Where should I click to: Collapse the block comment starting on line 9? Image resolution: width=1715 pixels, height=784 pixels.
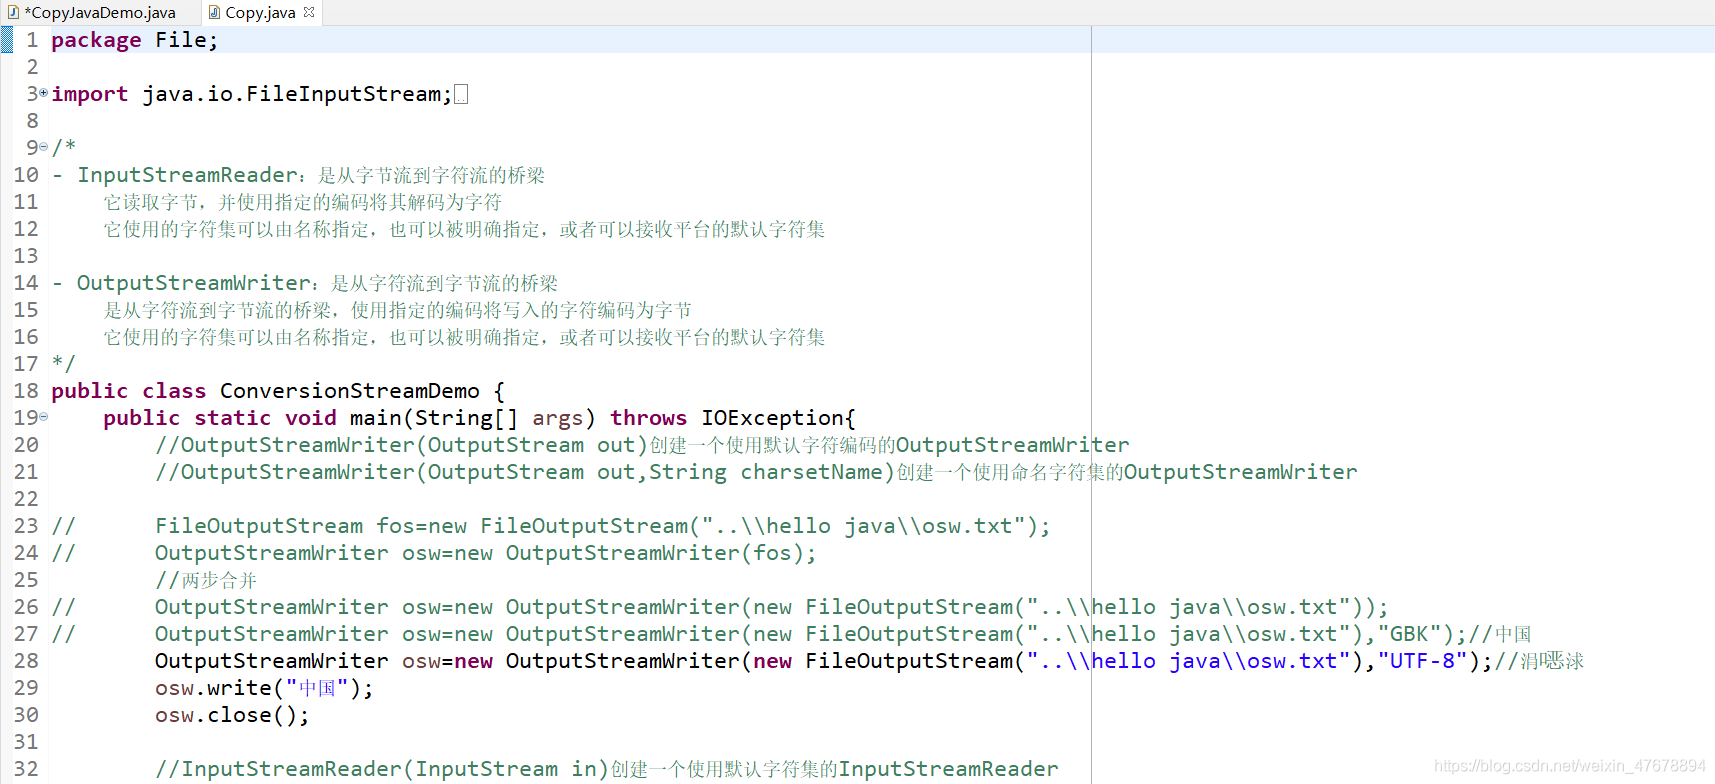tap(43, 147)
